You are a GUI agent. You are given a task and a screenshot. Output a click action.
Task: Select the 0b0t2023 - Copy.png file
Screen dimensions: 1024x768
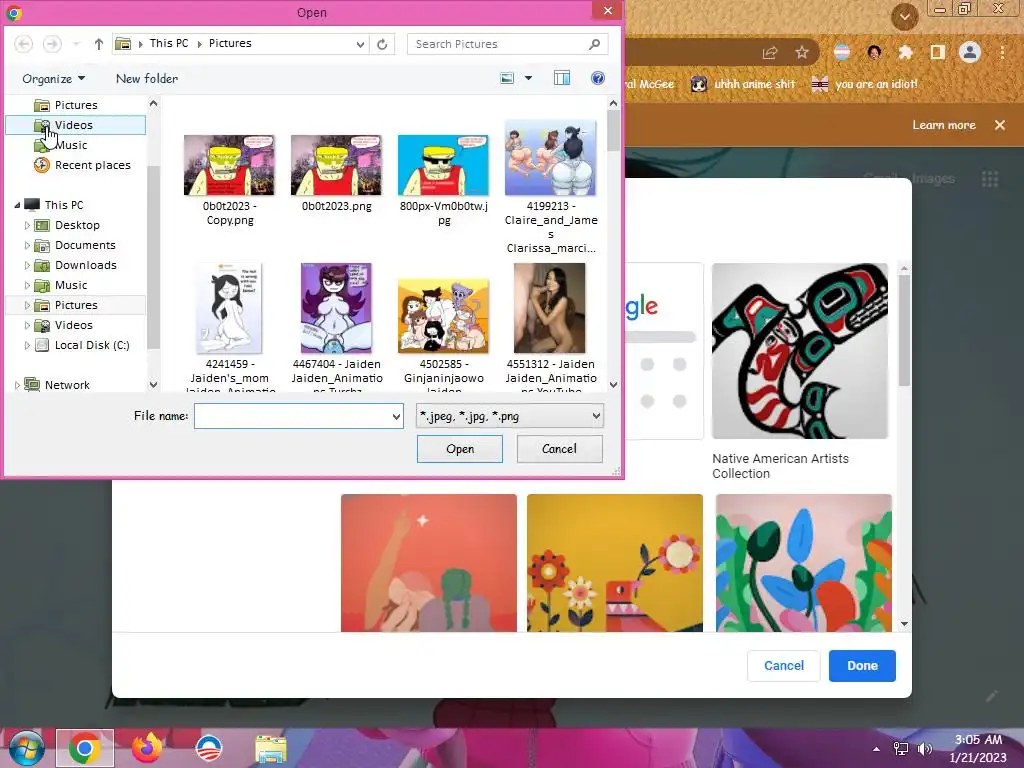[x=229, y=180]
